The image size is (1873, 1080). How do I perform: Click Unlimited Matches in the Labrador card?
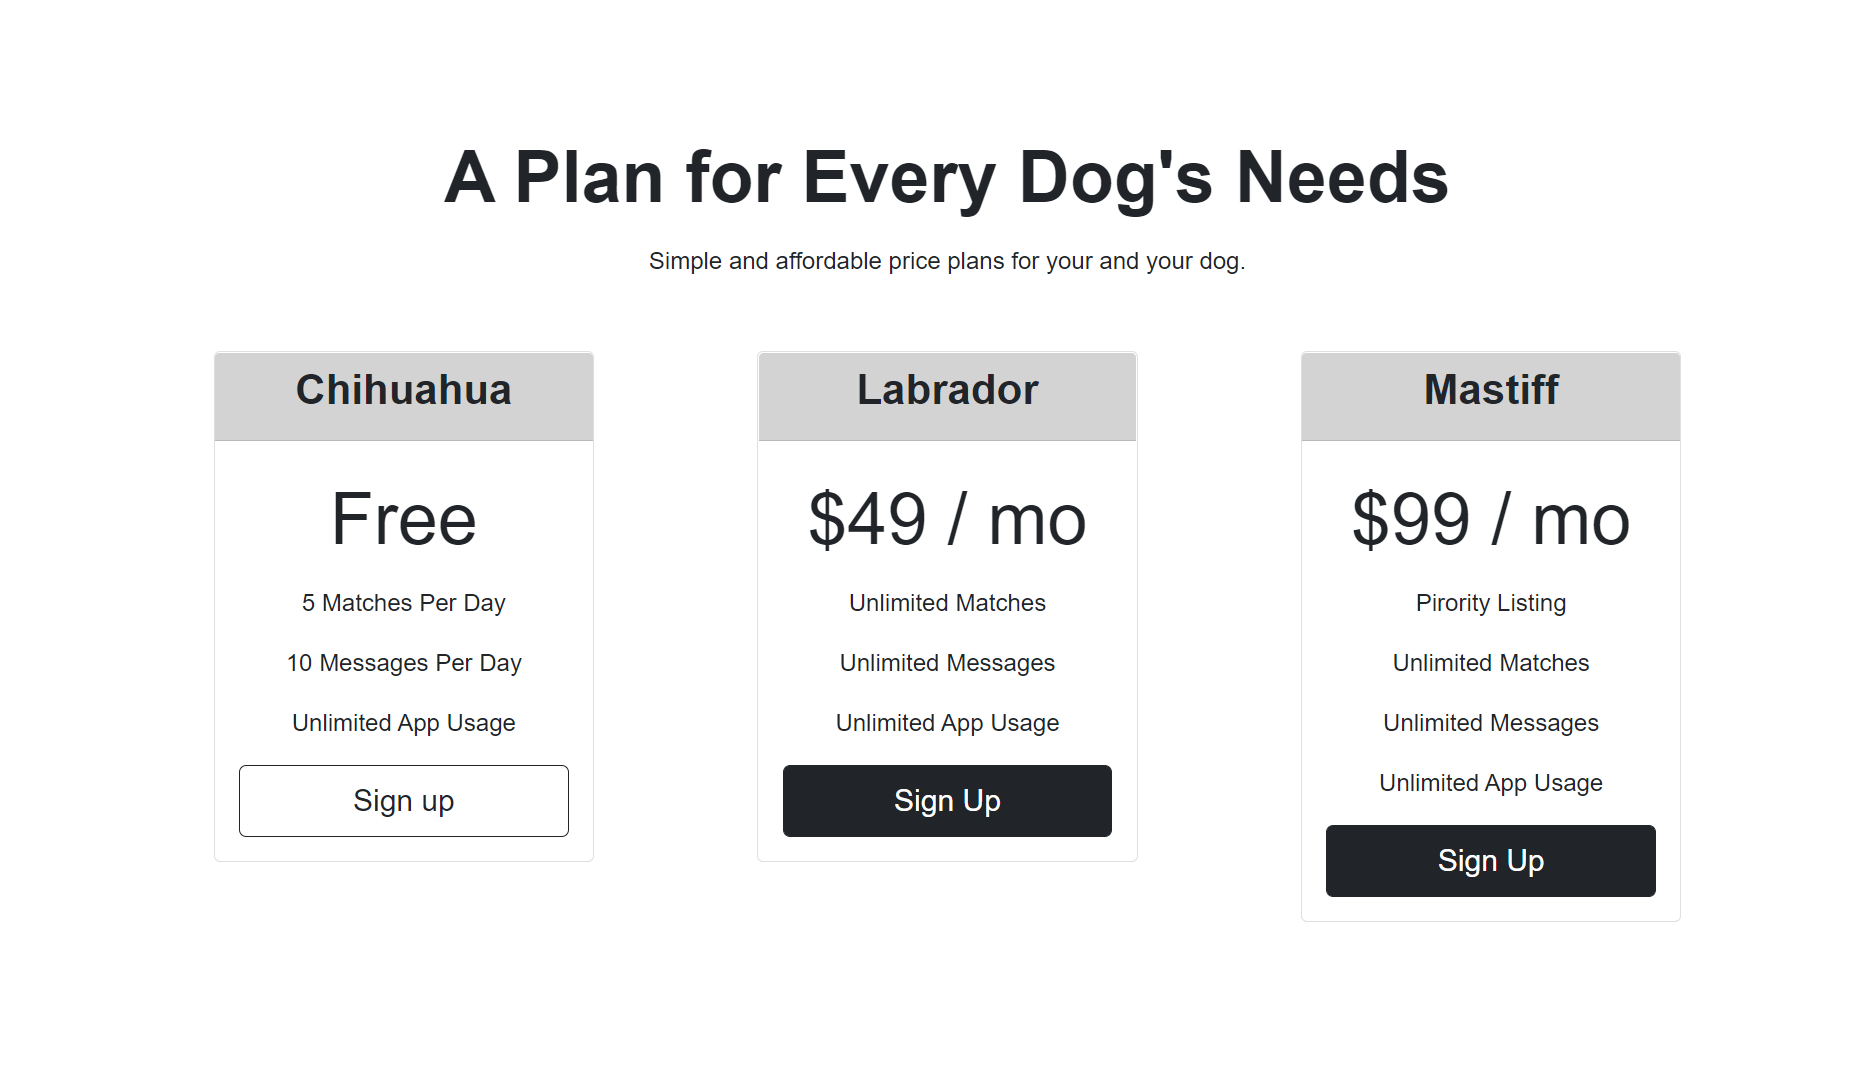(947, 603)
